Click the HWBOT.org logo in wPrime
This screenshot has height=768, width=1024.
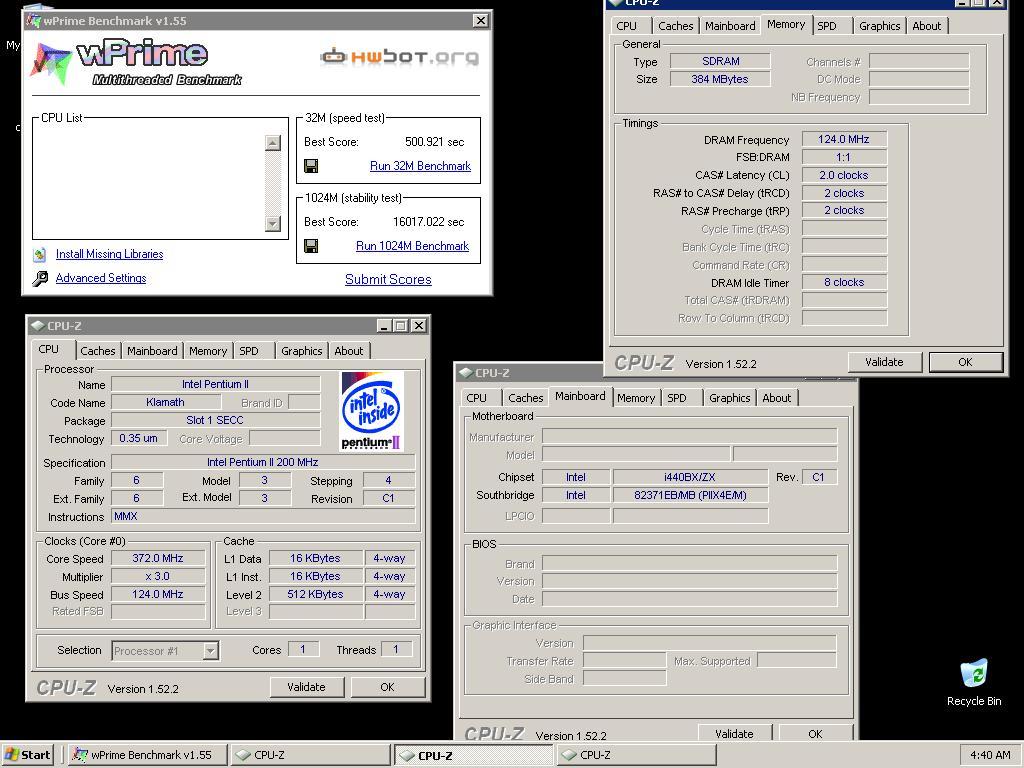[x=400, y=57]
